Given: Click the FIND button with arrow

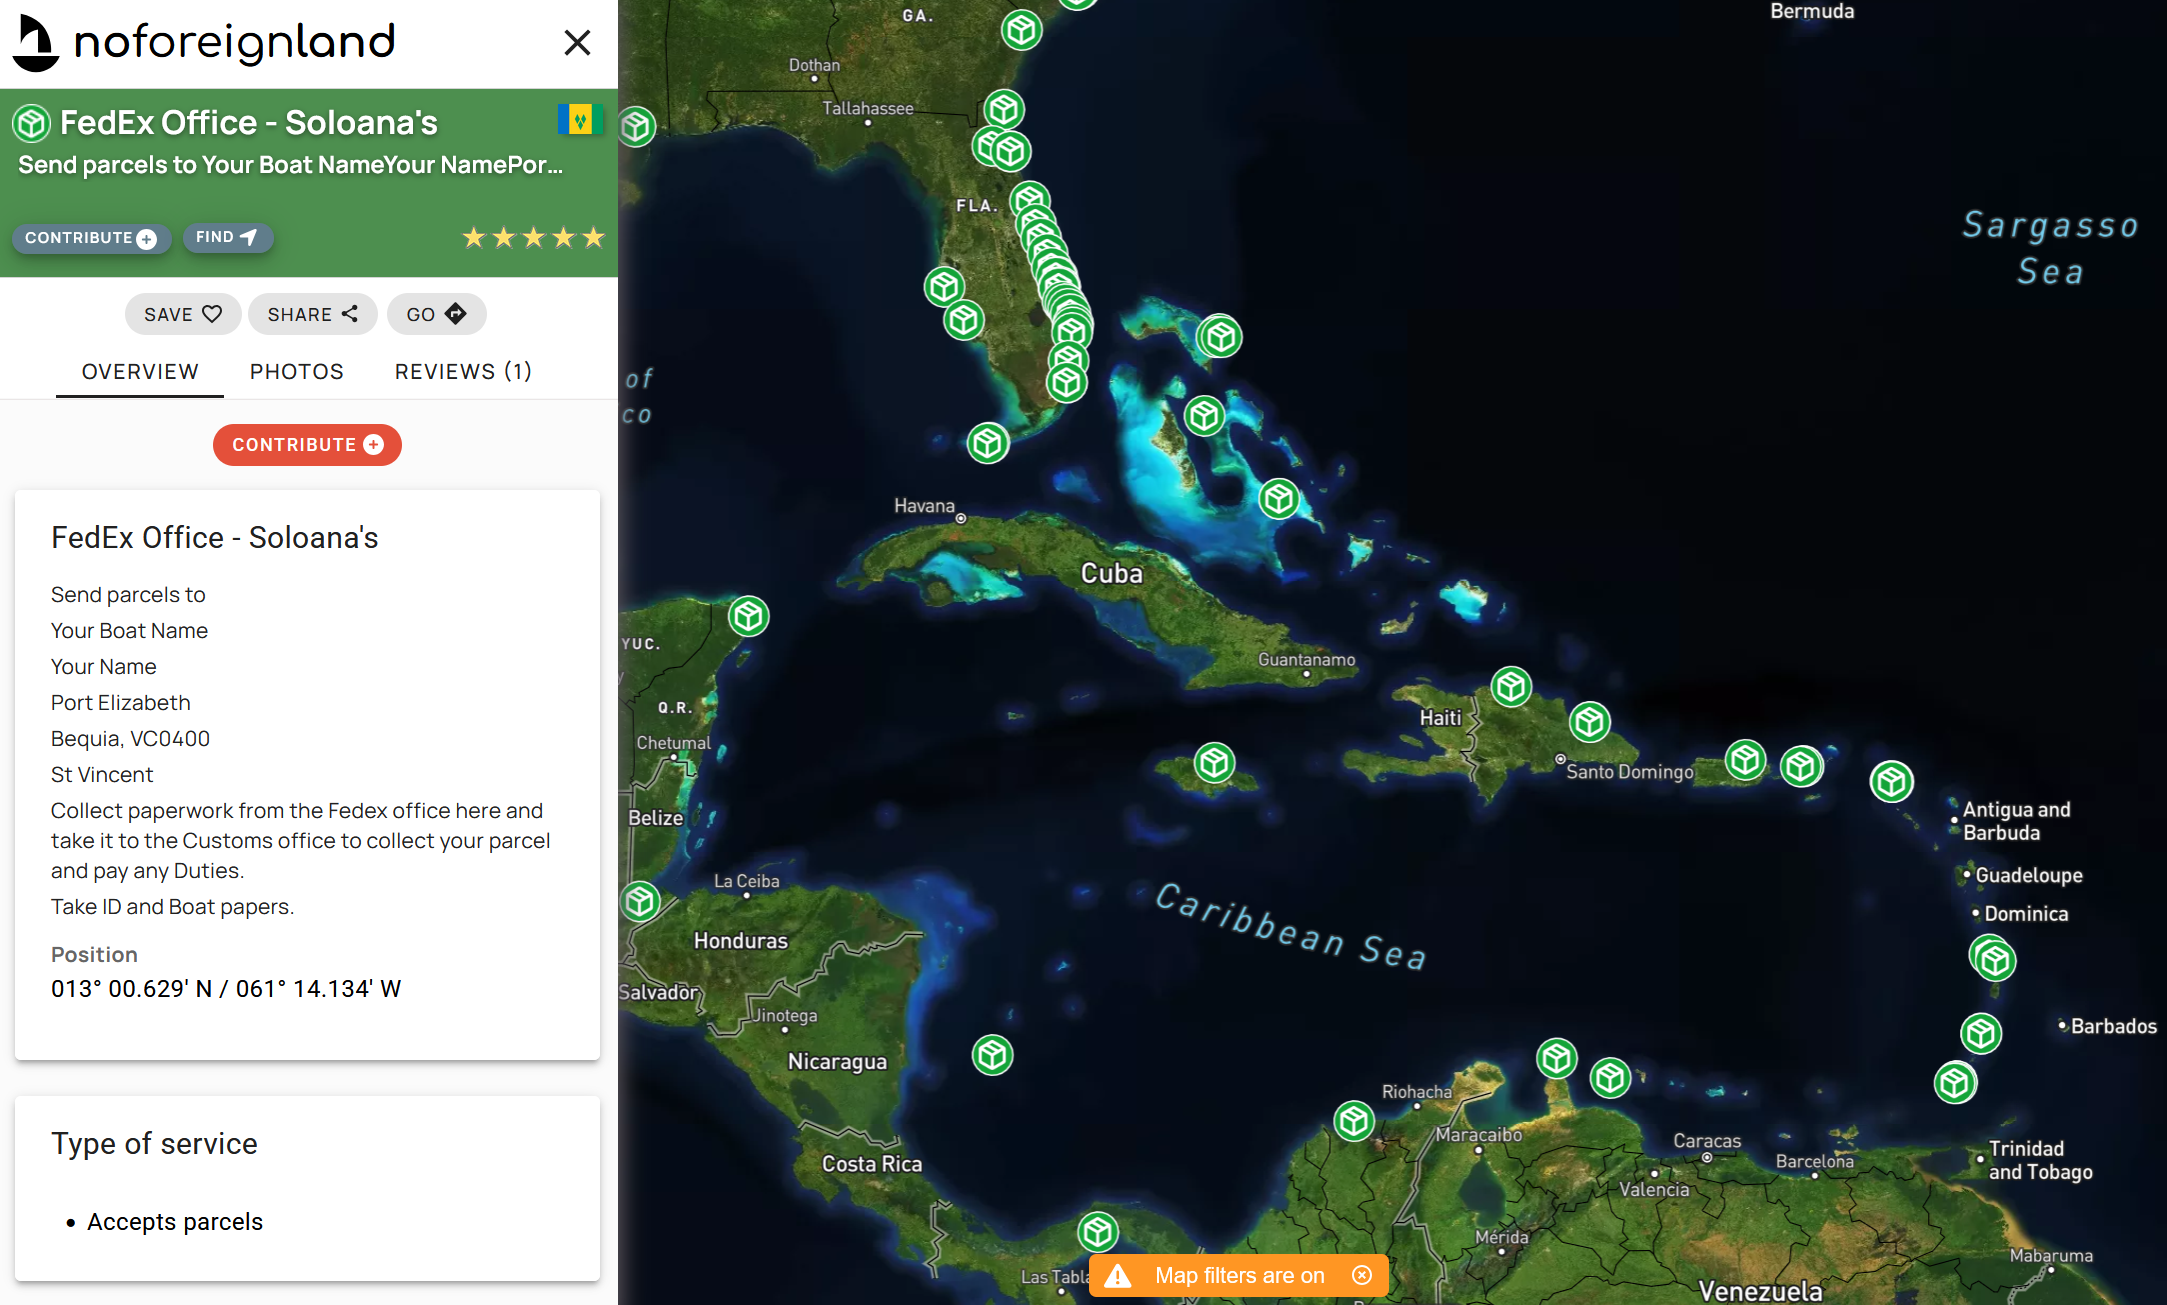Looking at the screenshot, I should [227, 237].
